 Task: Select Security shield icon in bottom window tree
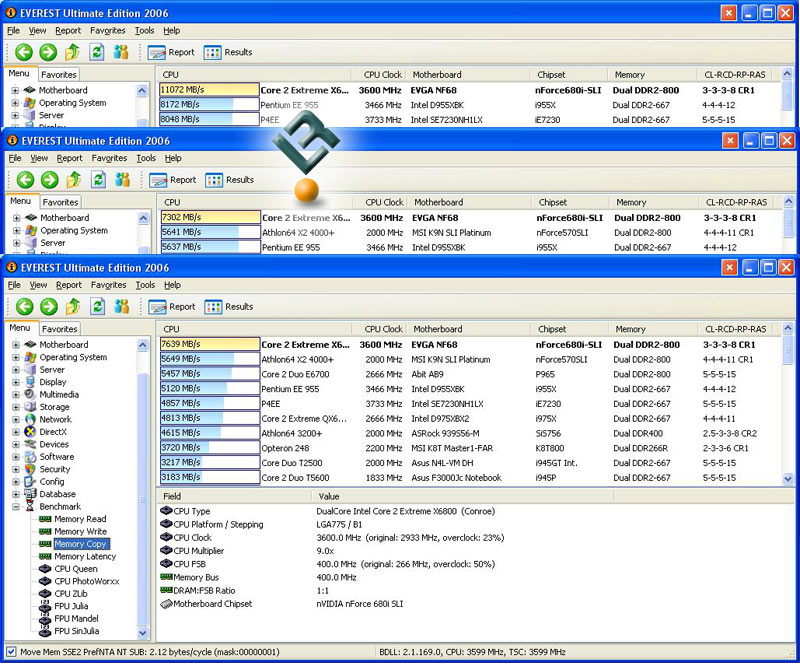31,469
